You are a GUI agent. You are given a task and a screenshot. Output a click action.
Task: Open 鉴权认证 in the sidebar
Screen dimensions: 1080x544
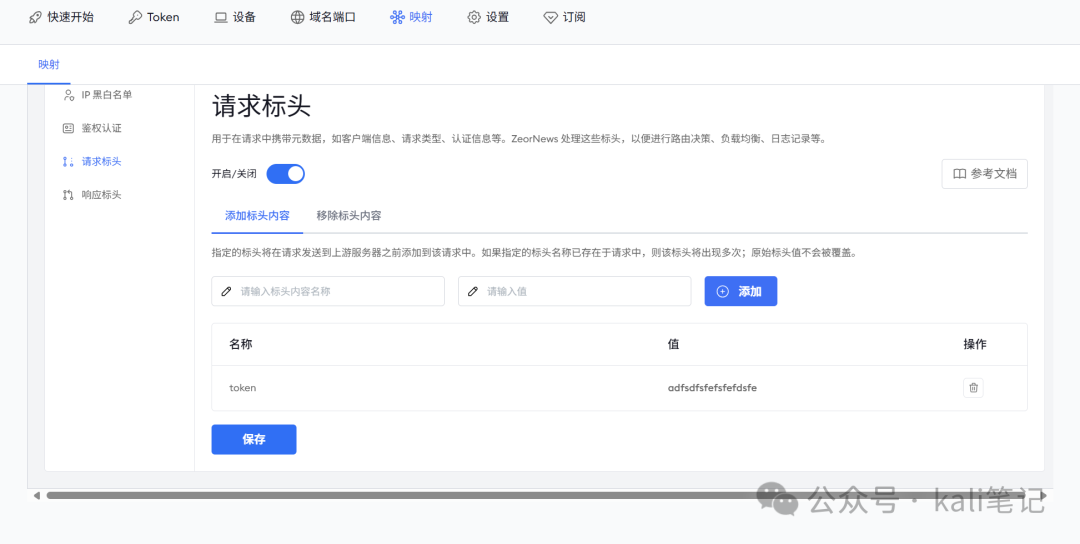tap(101, 128)
